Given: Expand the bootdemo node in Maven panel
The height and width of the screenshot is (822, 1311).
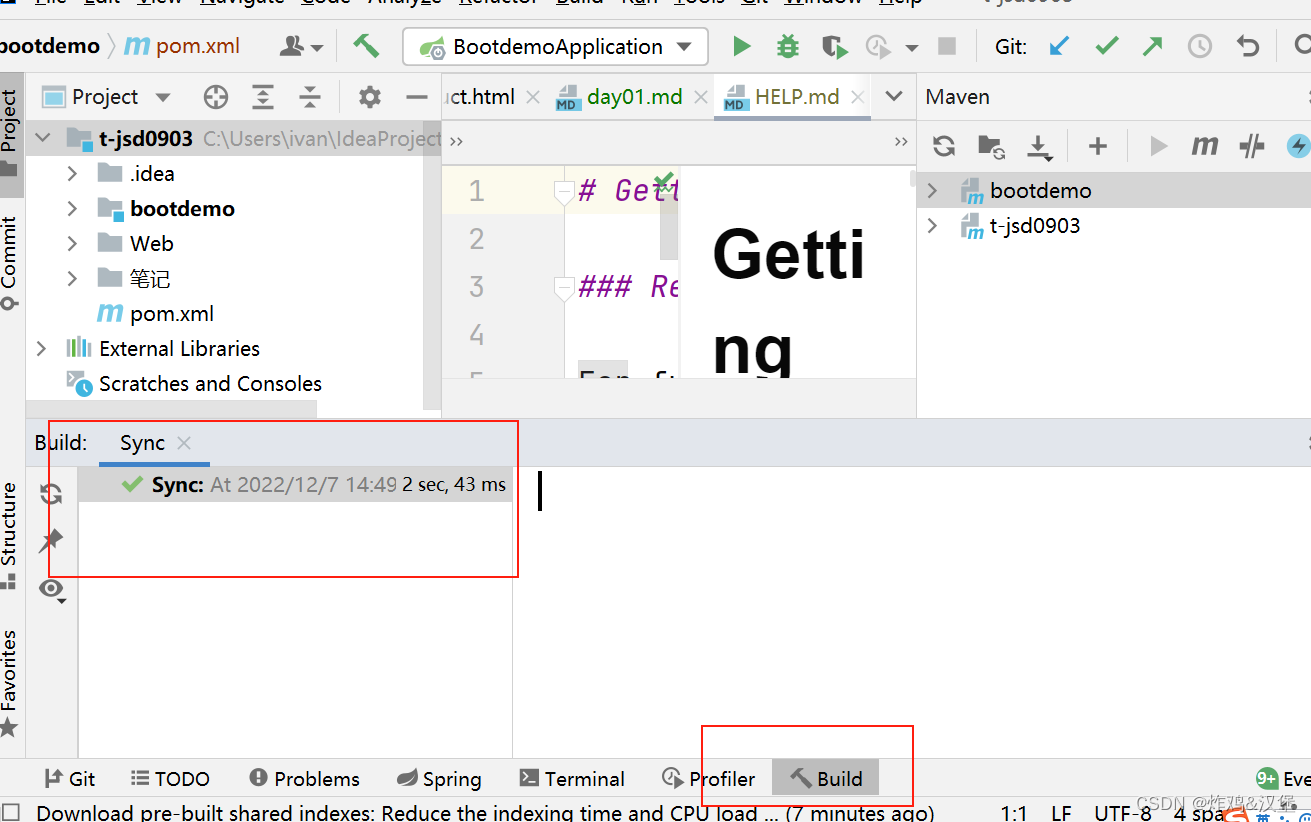Looking at the screenshot, I should coord(932,190).
